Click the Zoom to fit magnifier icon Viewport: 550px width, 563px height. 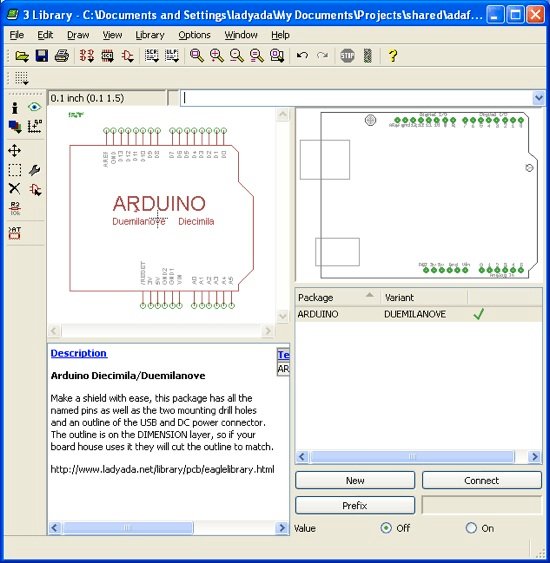196,56
